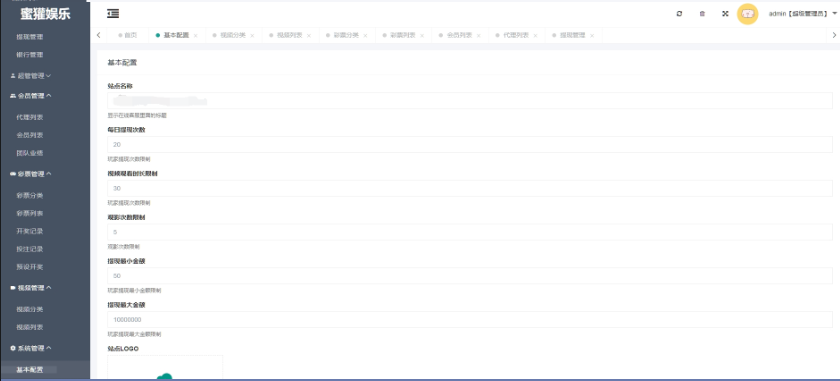
Task: Open the admin user dropdown menu
Action: [x=802, y=14]
